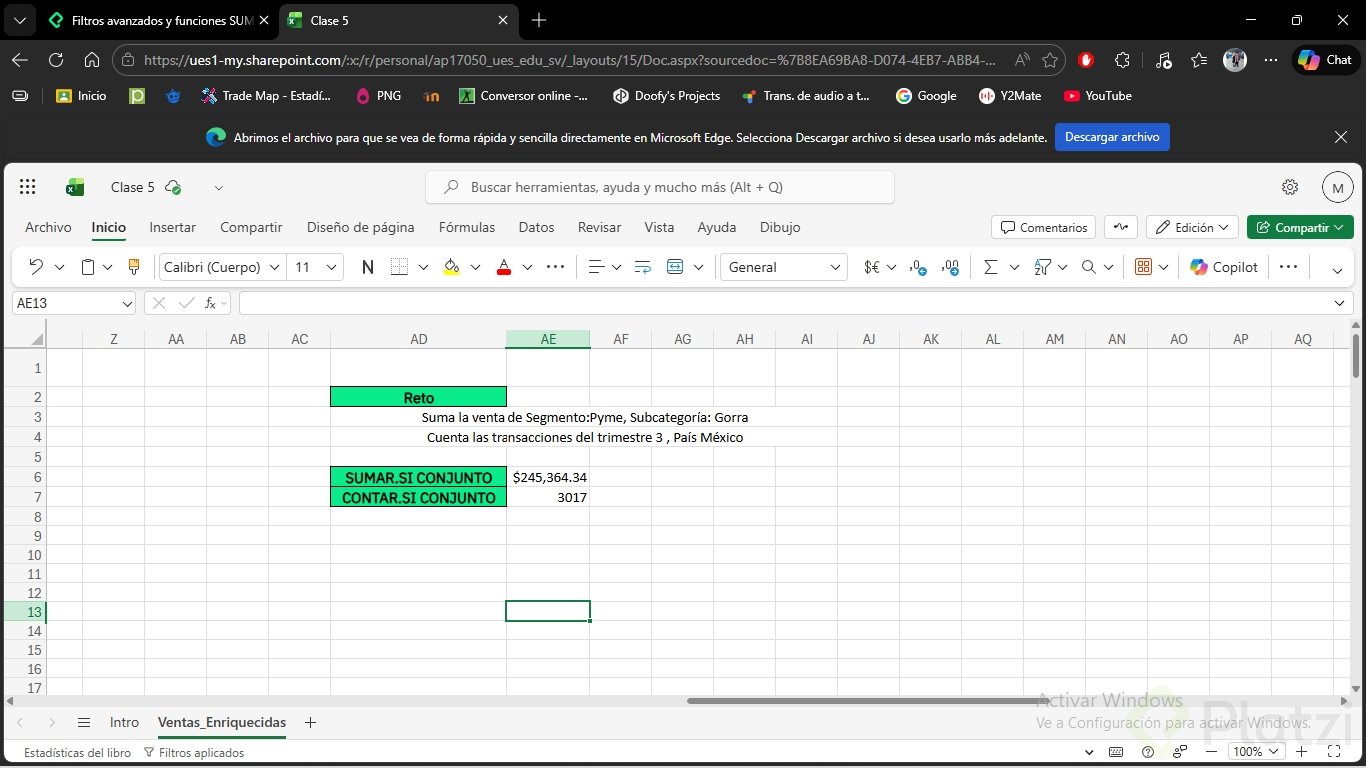Open ribbon overflow ellipsis next to Copilot

[x=1288, y=267]
